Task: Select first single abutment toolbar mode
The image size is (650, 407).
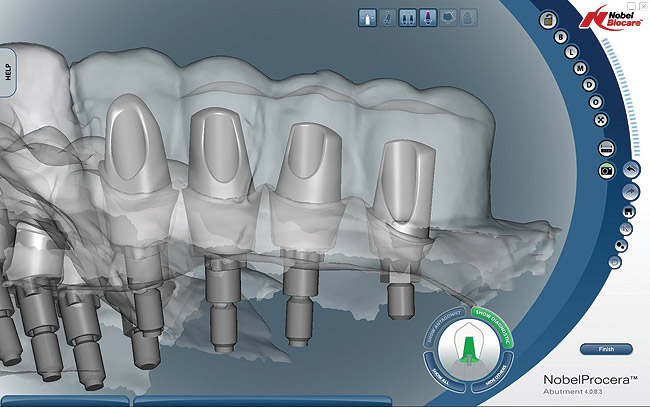Action: tap(366, 17)
